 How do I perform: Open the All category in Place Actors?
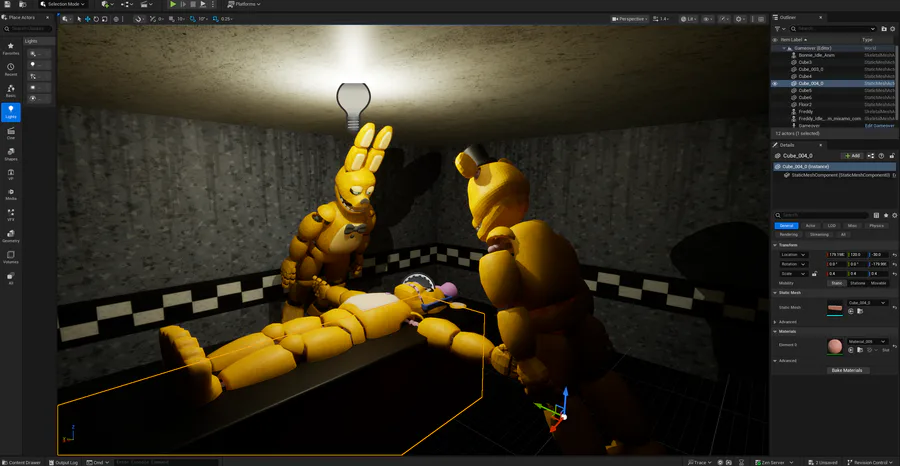[x=10, y=278]
